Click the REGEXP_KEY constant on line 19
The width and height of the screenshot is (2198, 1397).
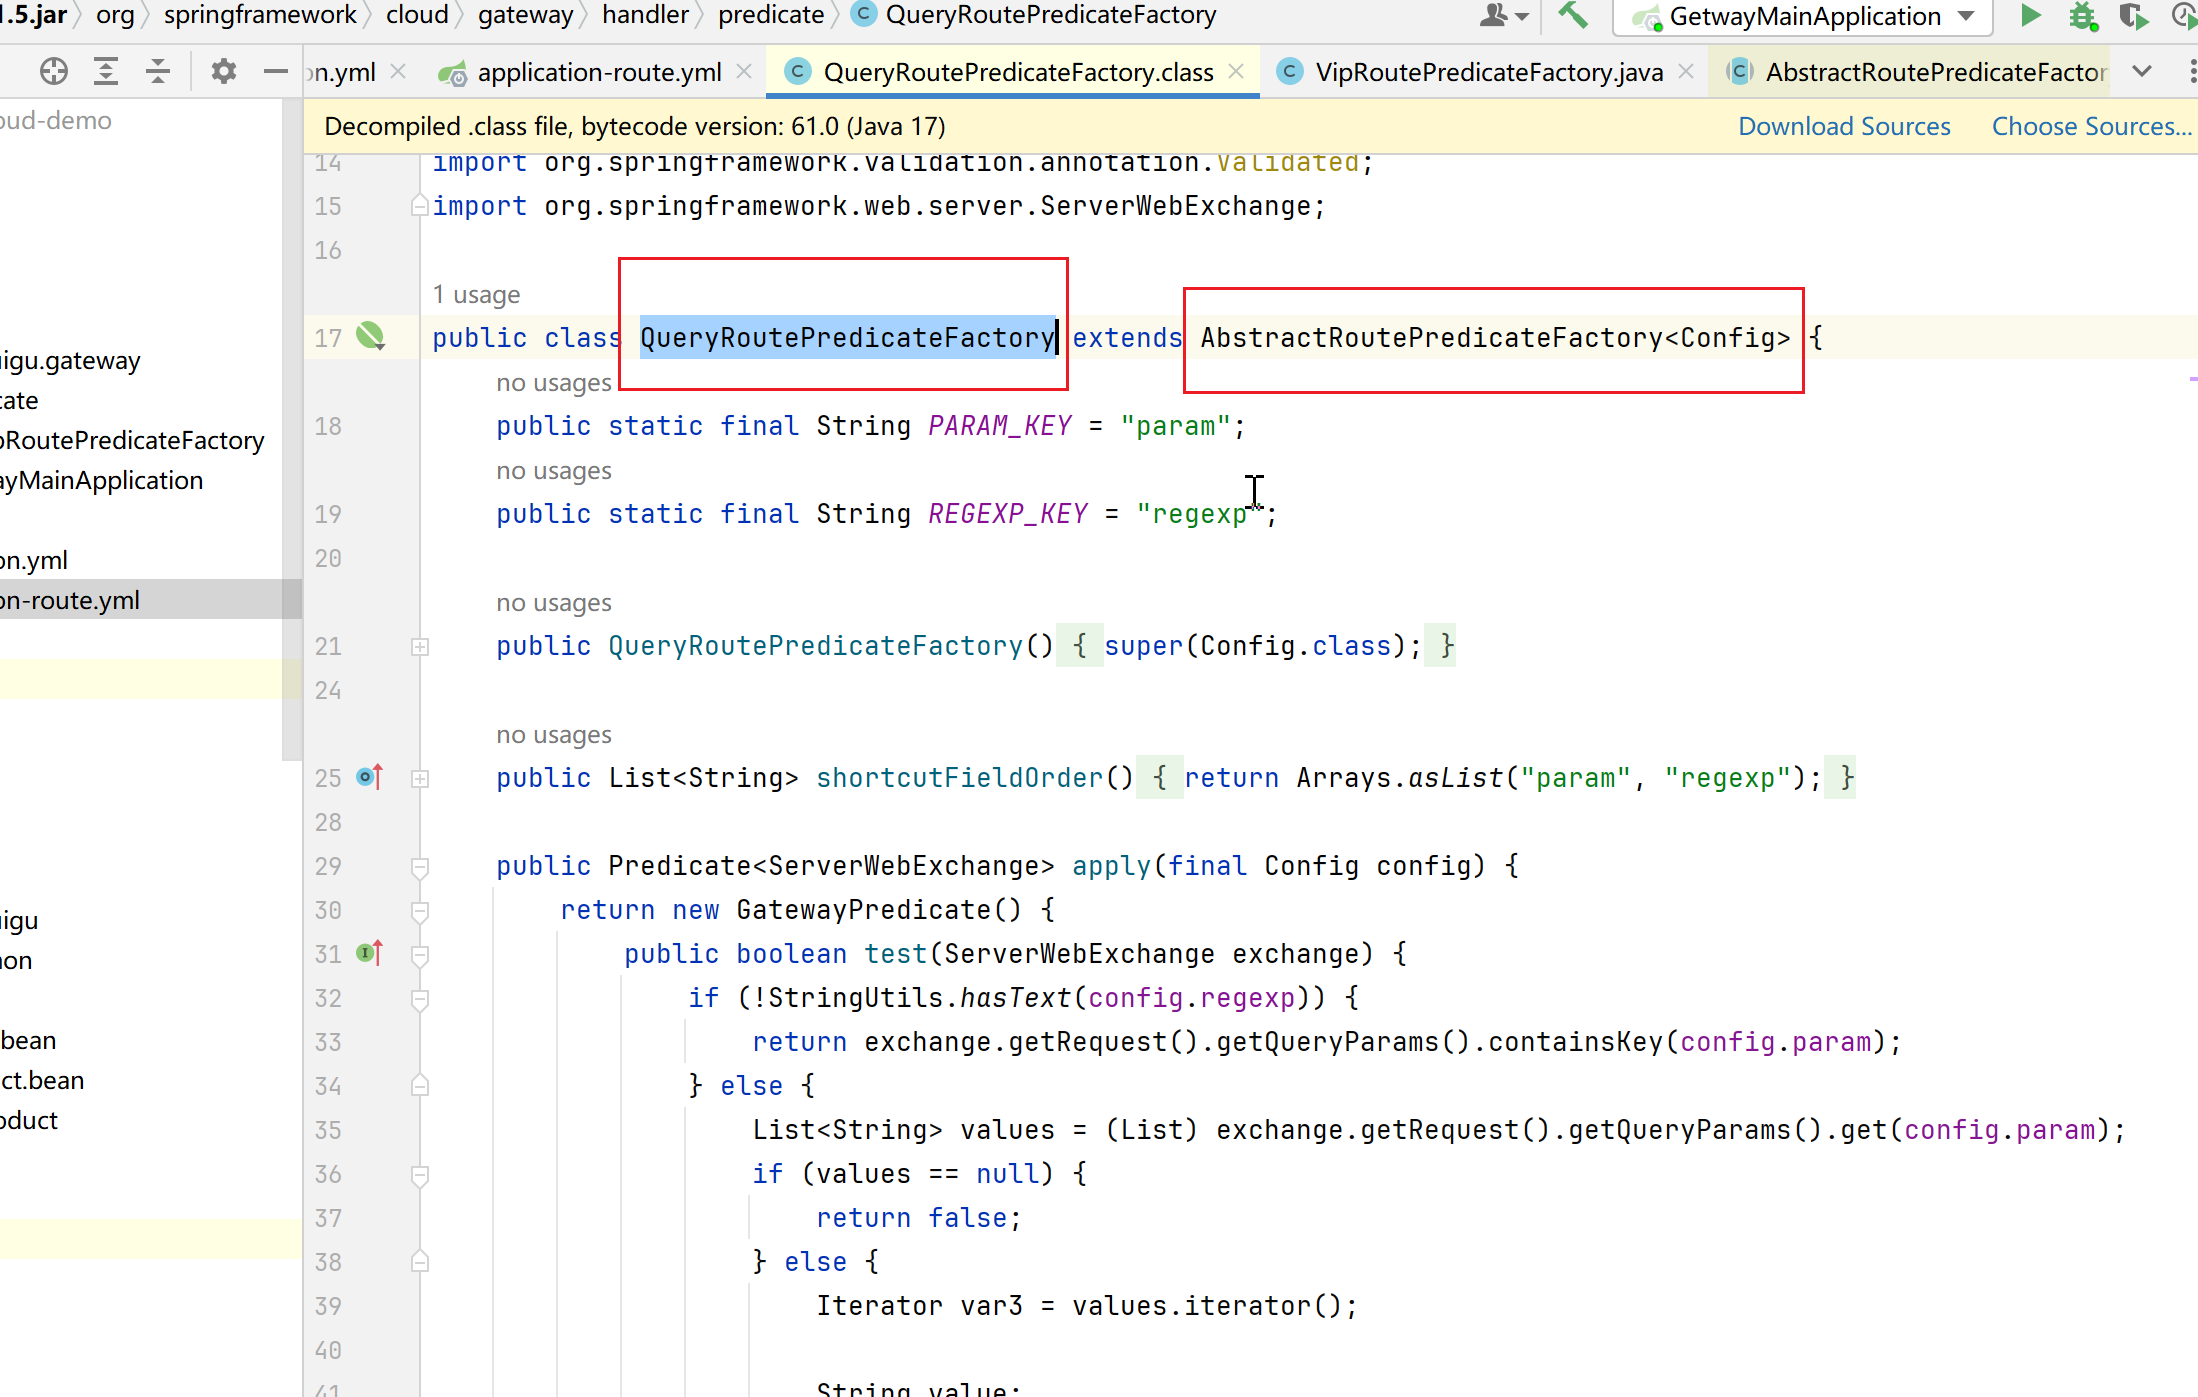tap(1007, 514)
